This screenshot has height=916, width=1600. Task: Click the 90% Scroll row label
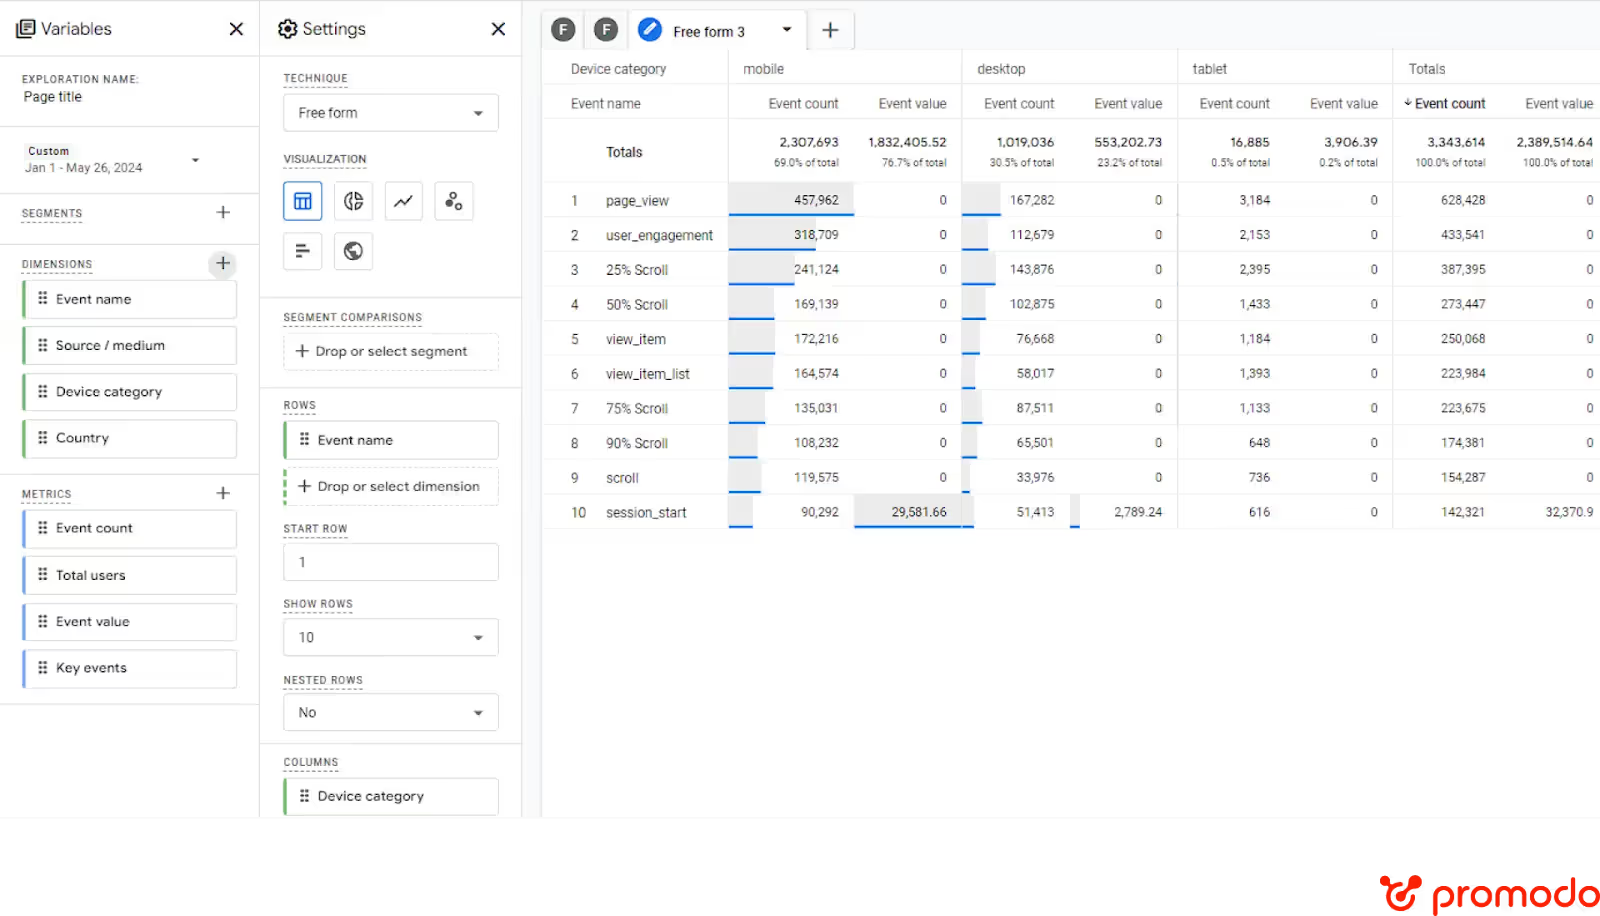click(x=636, y=443)
